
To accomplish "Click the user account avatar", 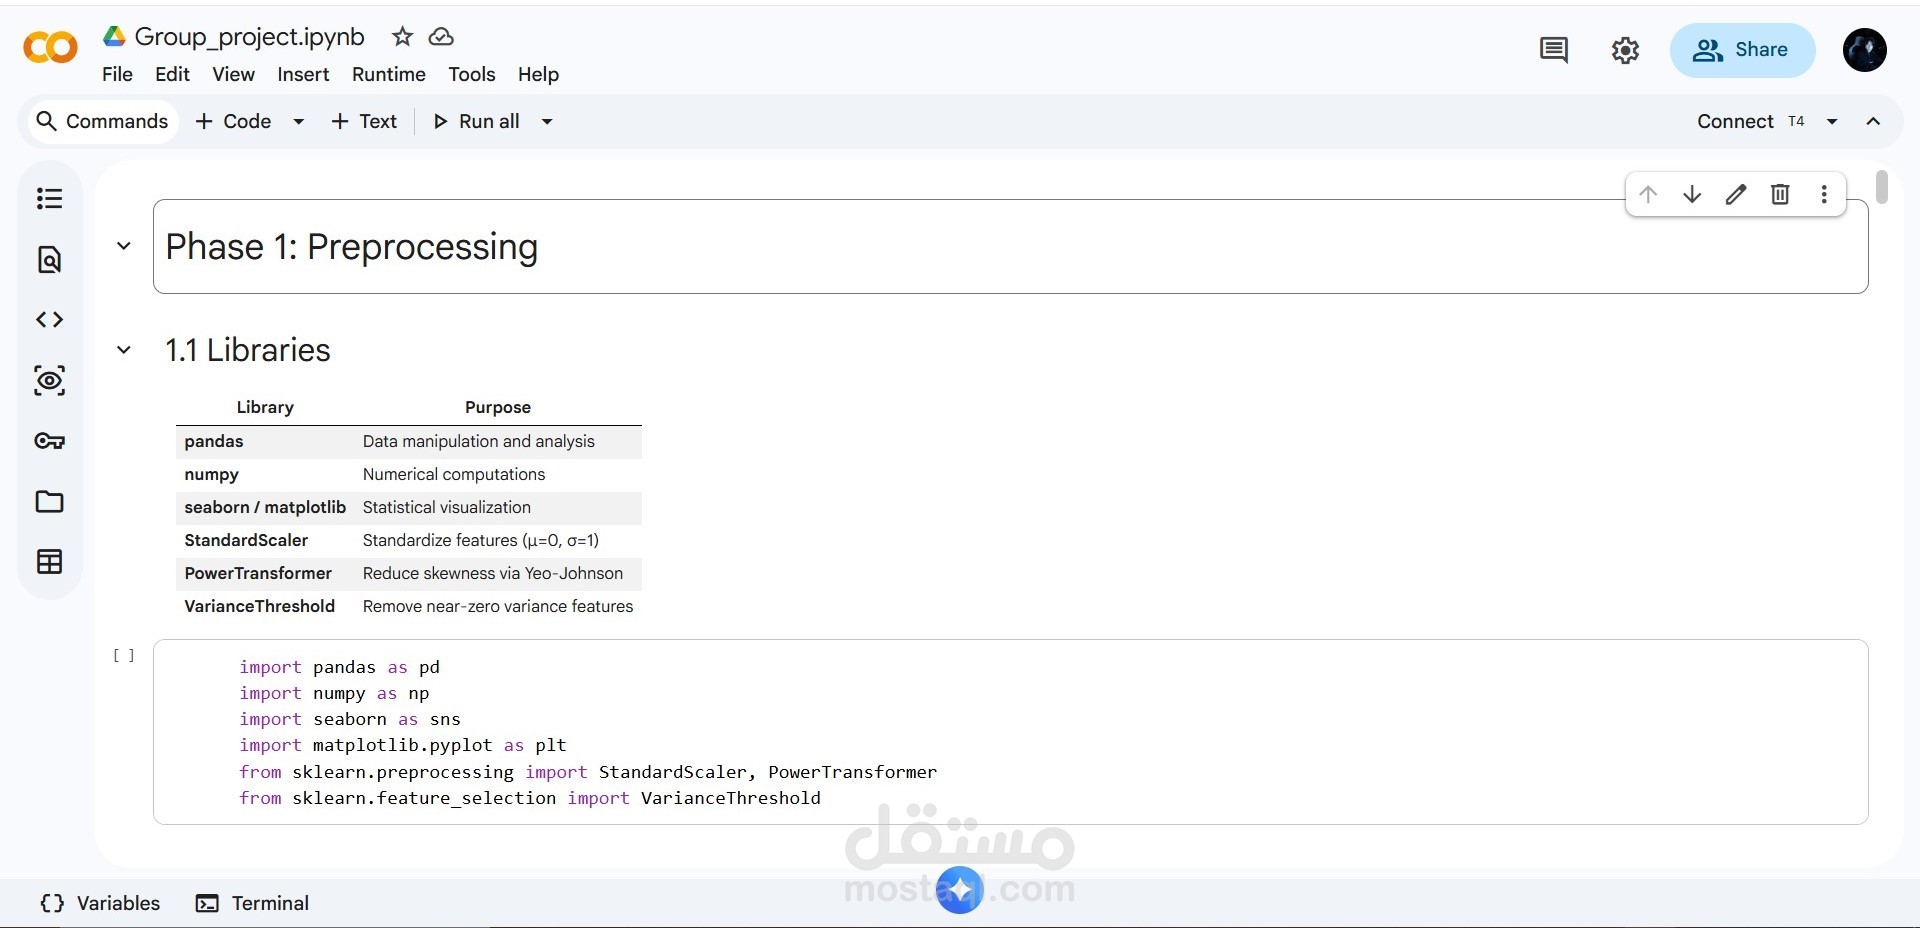I will (1865, 50).
